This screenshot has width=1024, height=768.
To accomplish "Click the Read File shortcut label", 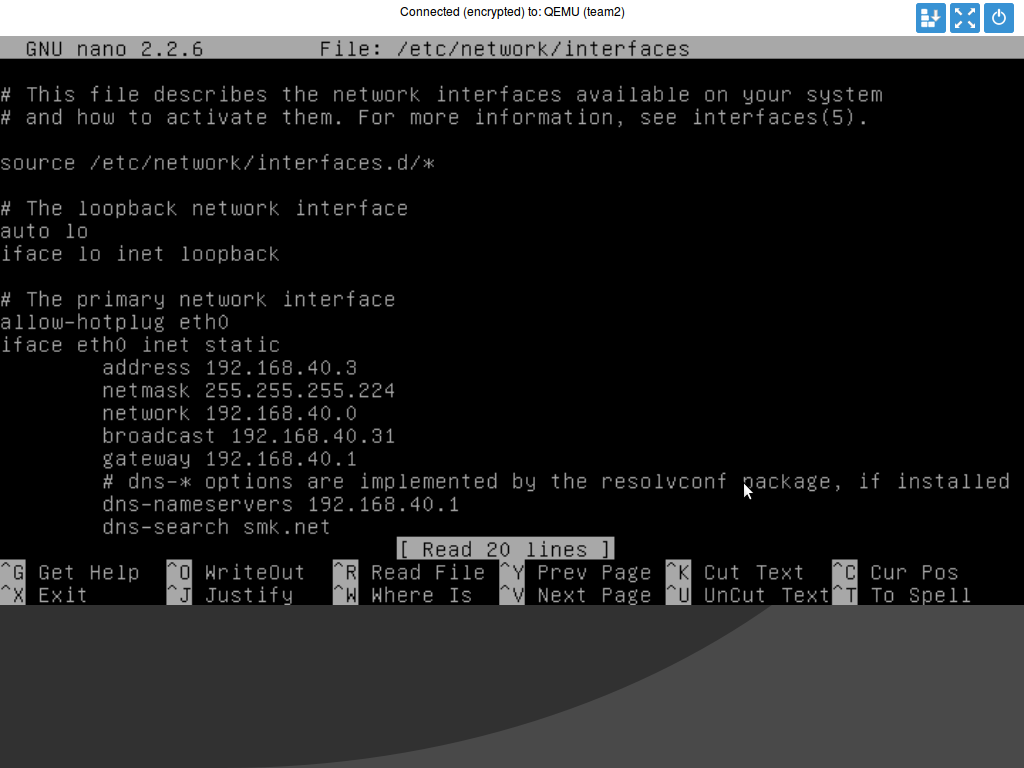I will coord(429,572).
